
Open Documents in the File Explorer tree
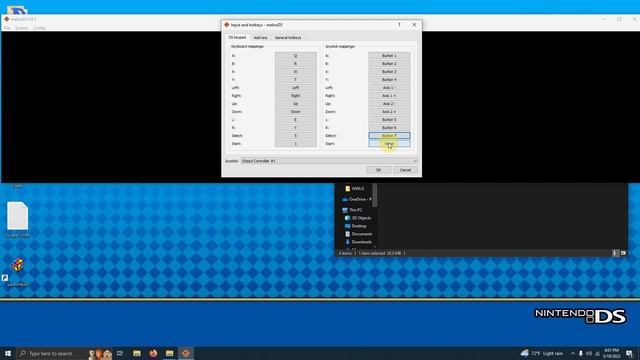pyautogui.click(x=358, y=234)
